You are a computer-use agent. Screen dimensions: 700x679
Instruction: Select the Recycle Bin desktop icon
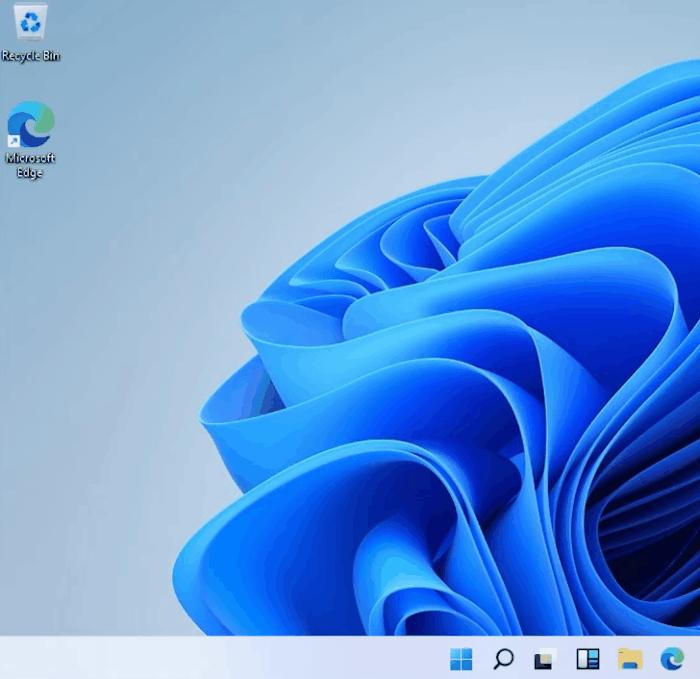[30, 24]
